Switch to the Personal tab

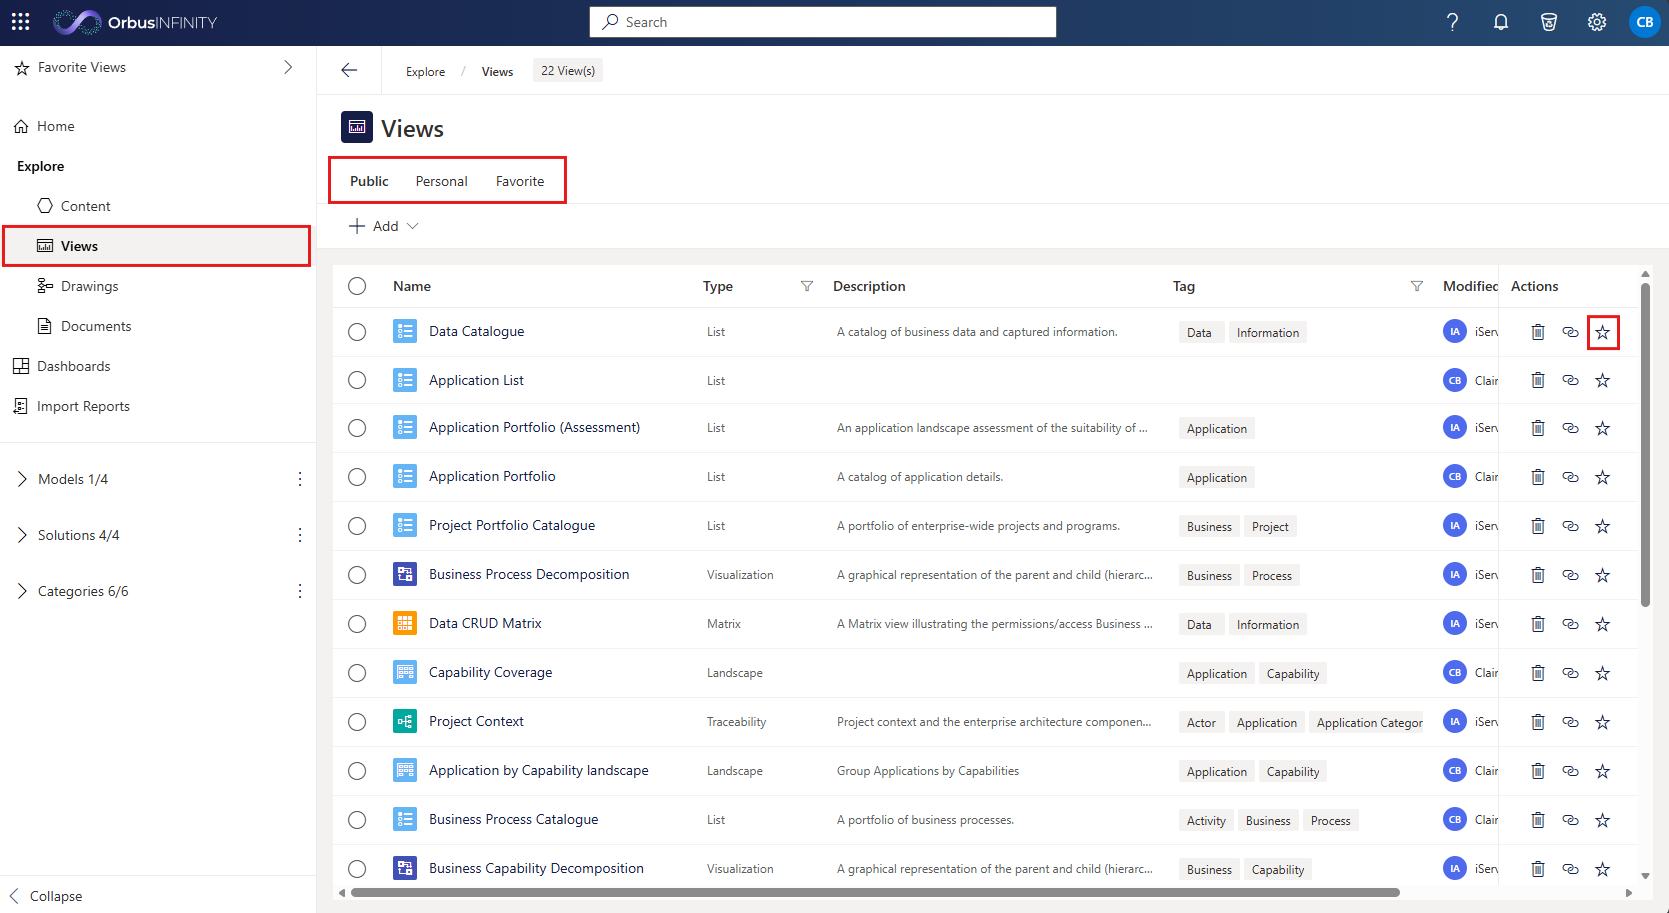[441, 181]
